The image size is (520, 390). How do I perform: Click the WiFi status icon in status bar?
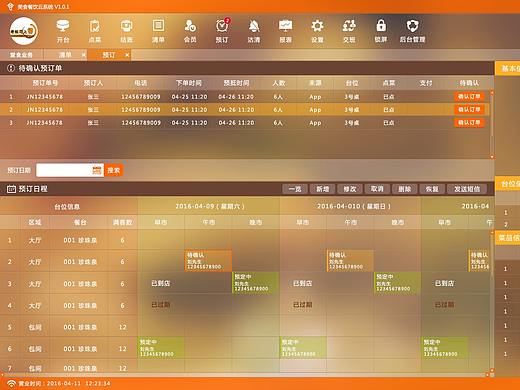point(11,383)
